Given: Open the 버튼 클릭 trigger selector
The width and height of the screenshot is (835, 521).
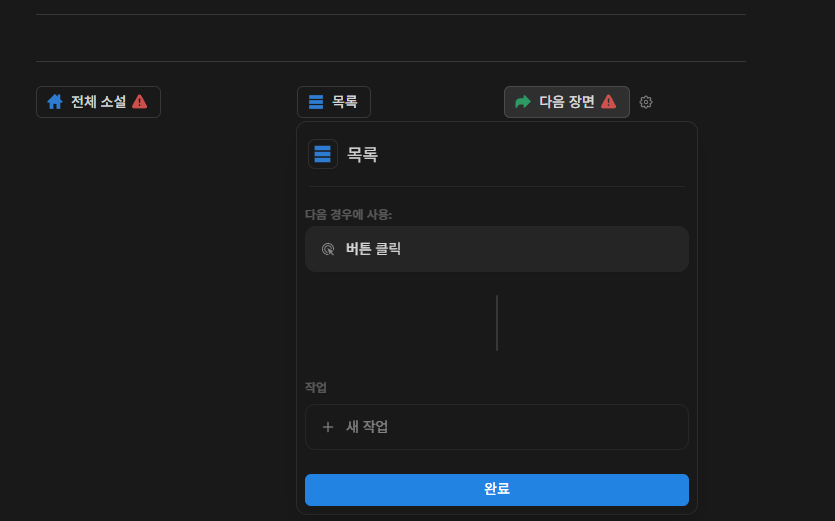Looking at the screenshot, I should pyautogui.click(x=497, y=249).
